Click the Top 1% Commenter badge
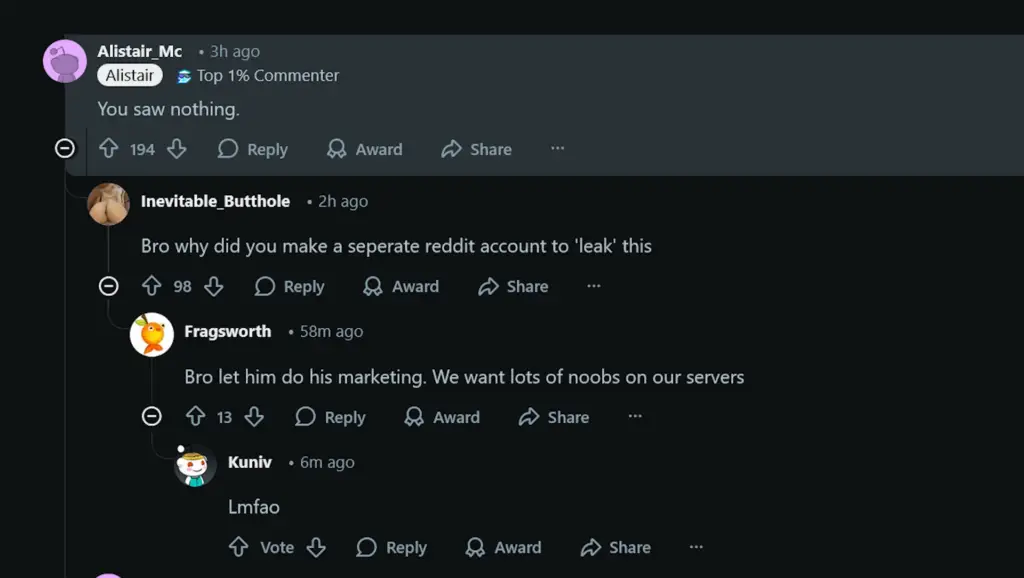The width and height of the screenshot is (1024, 578). [256, 75]
